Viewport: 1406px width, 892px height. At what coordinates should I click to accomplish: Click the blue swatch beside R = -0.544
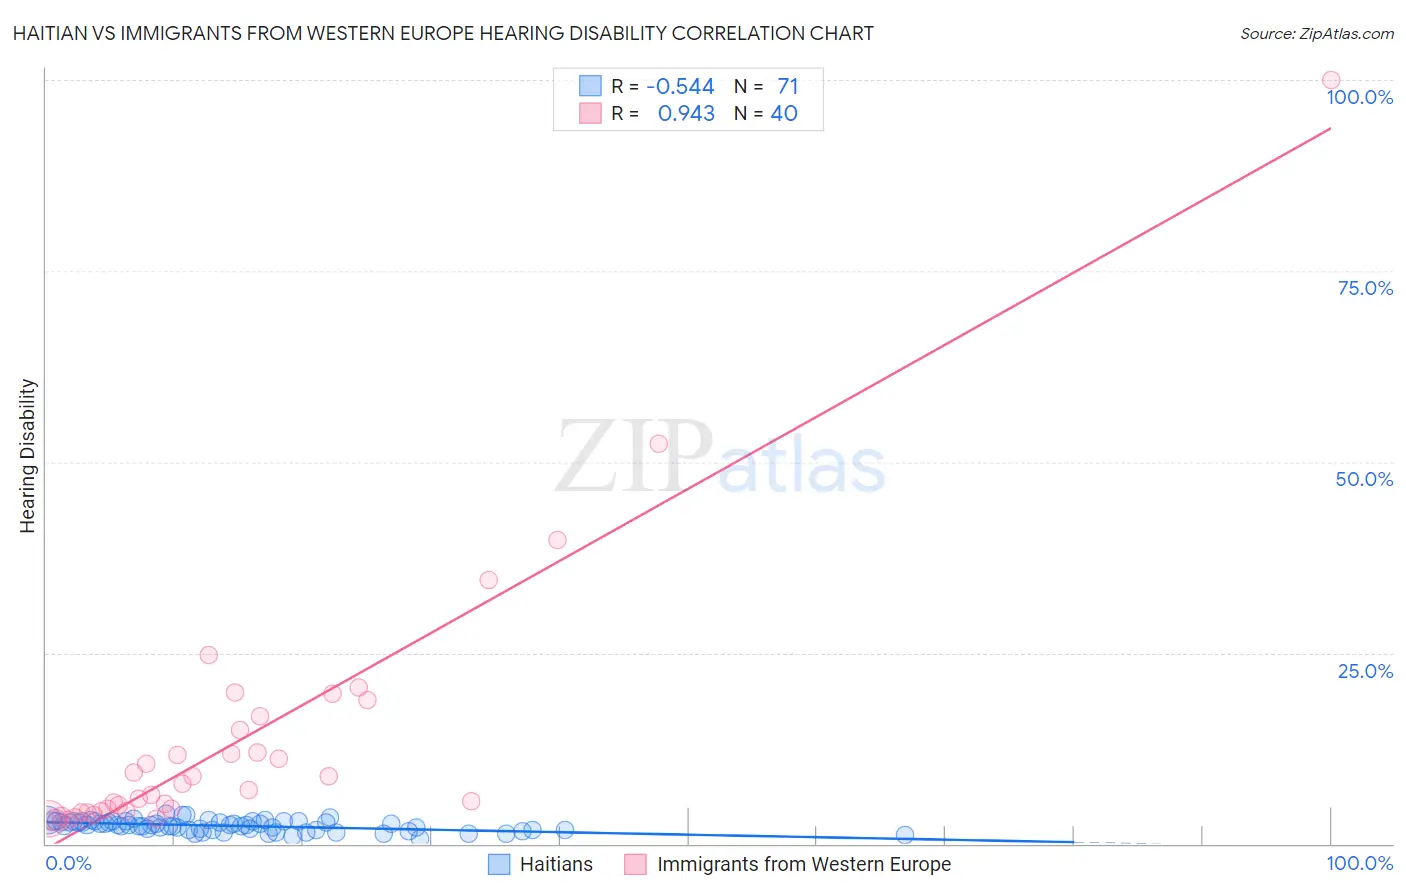[x=590, y=86]
